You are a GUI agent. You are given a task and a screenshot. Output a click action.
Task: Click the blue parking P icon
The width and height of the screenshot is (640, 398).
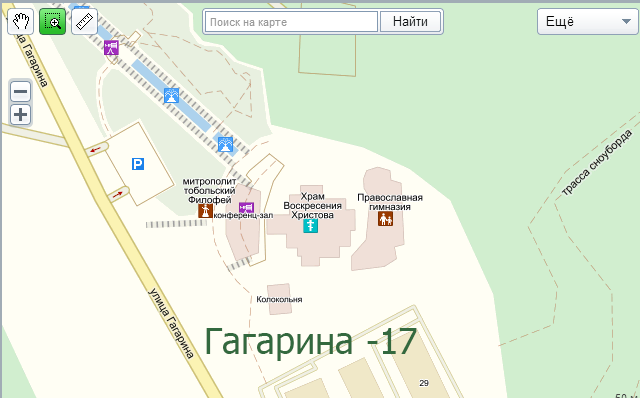click(138, 164)
